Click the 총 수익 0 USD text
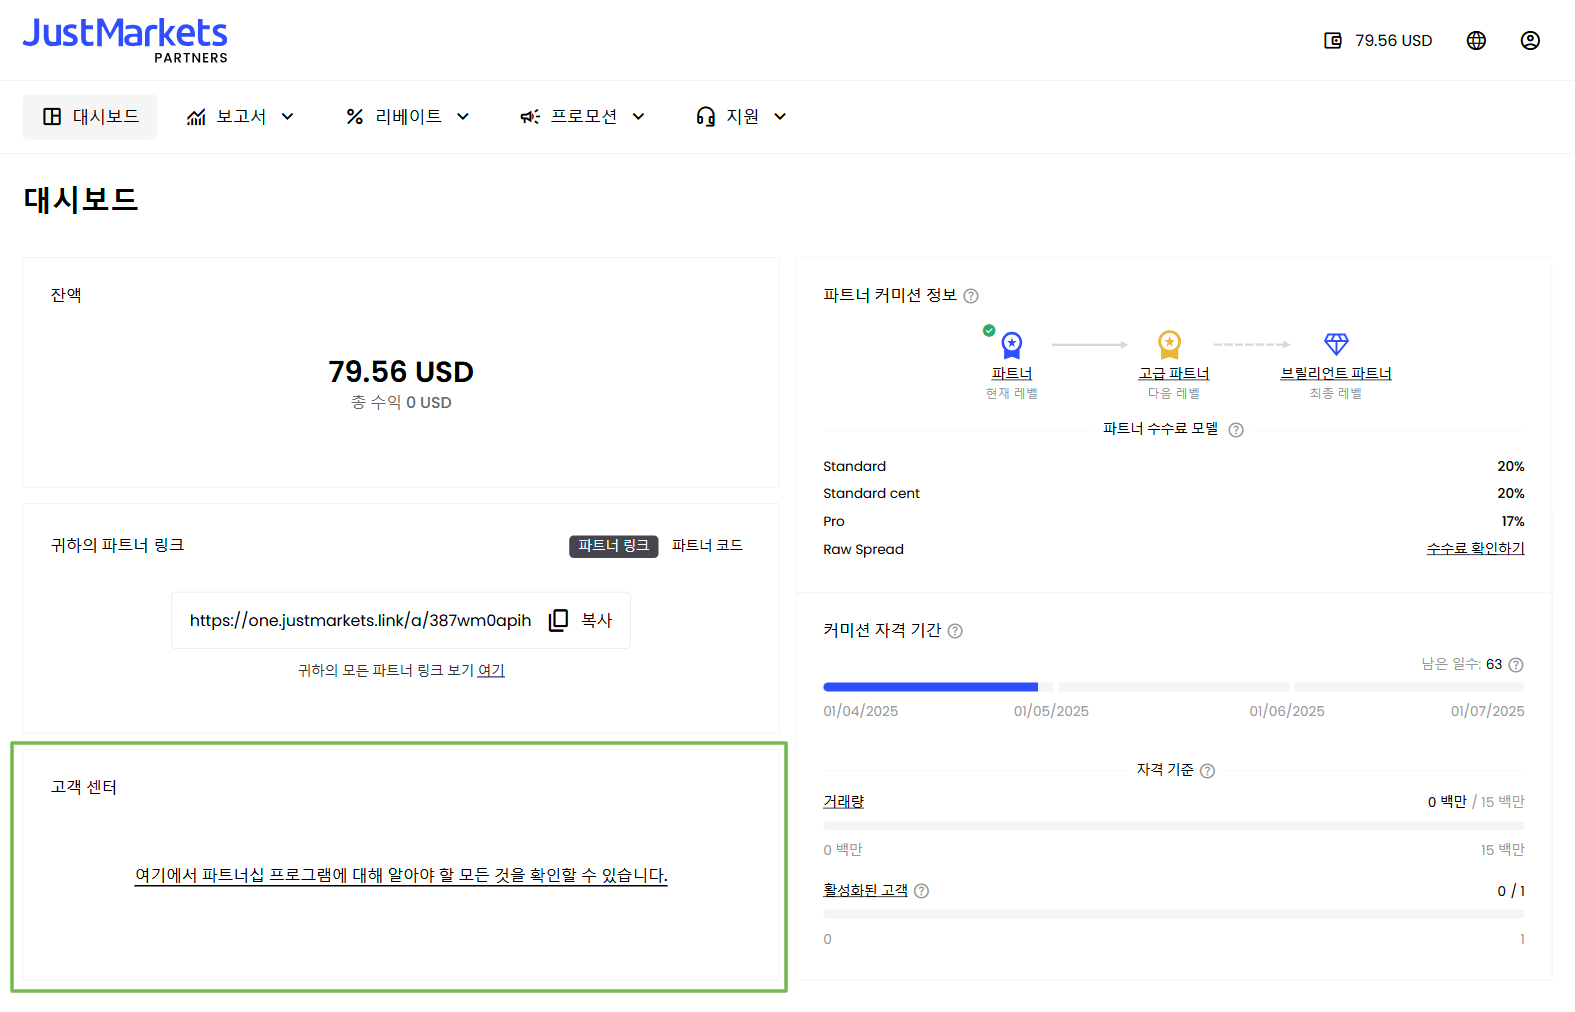 (401, 403)
